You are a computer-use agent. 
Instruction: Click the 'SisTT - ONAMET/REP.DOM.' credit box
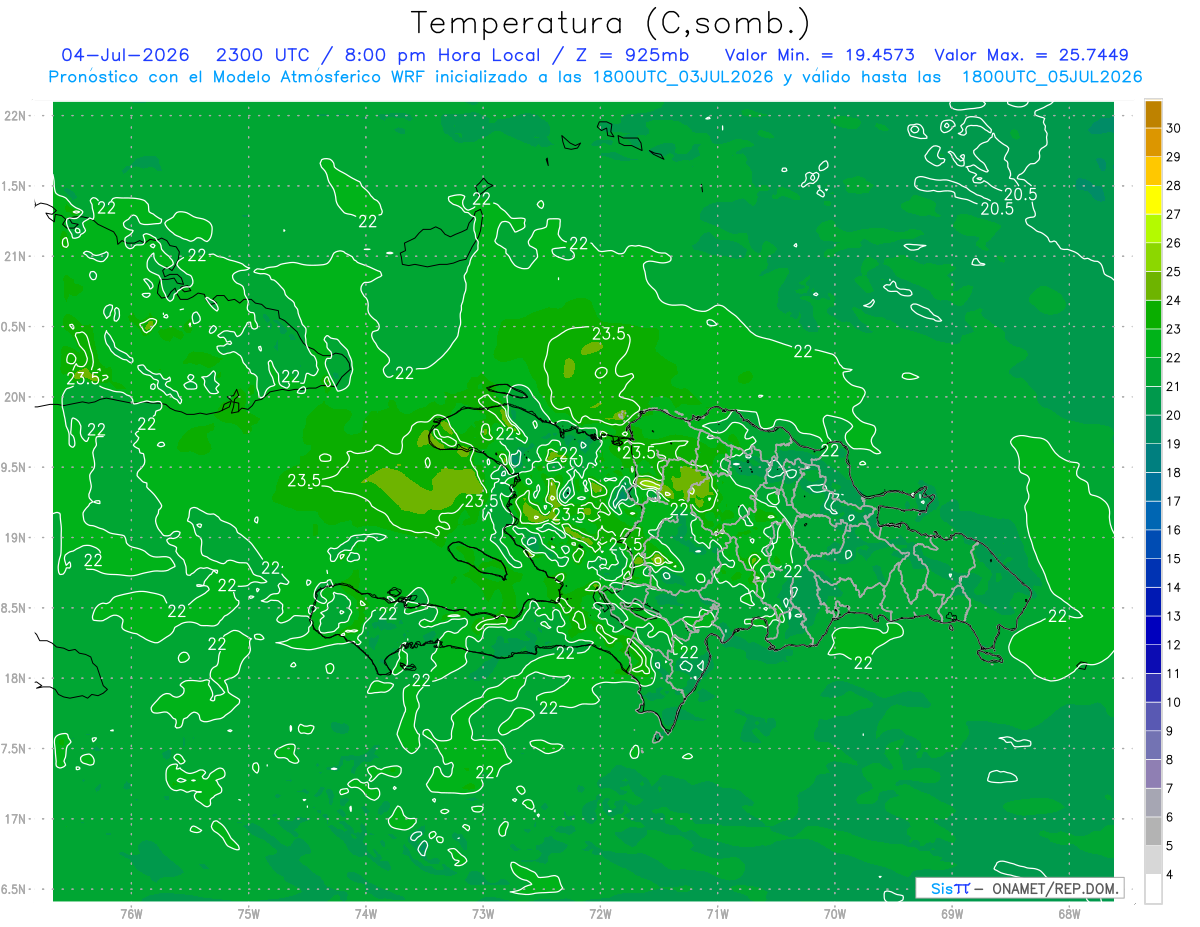coord(1020,888)
